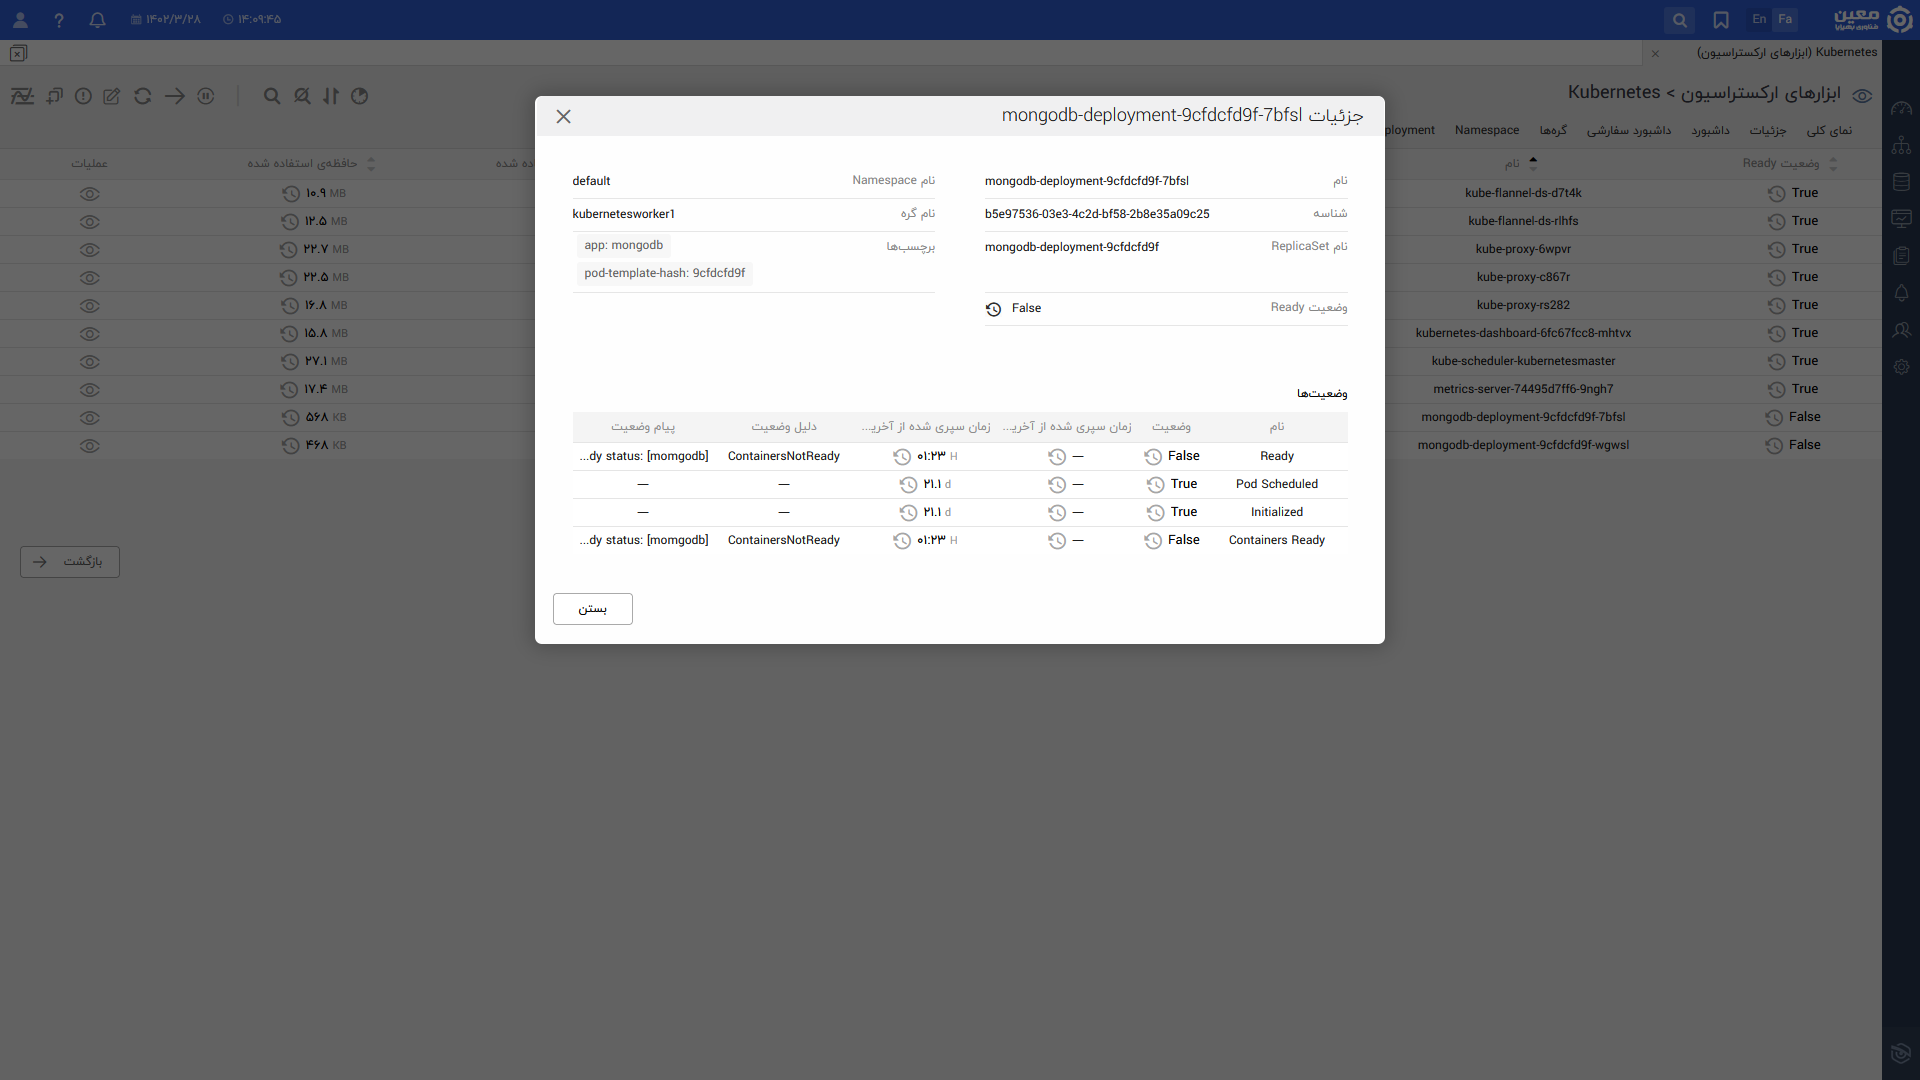Close the mongodb pod details dialog
Screen dimensions: 1920x1080
point(564,117)
